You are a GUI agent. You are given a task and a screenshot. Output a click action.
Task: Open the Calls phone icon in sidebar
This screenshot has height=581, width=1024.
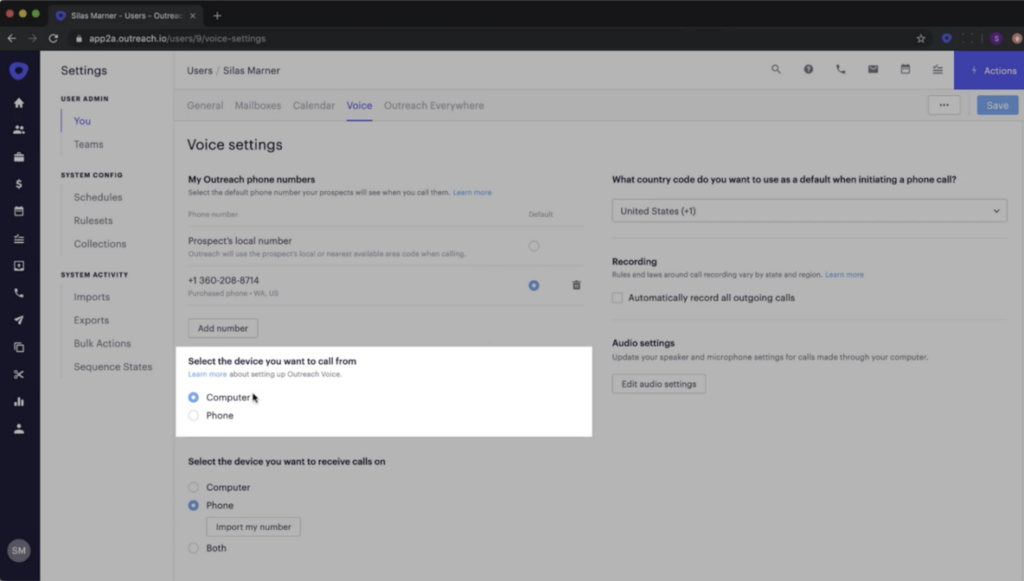19,293
